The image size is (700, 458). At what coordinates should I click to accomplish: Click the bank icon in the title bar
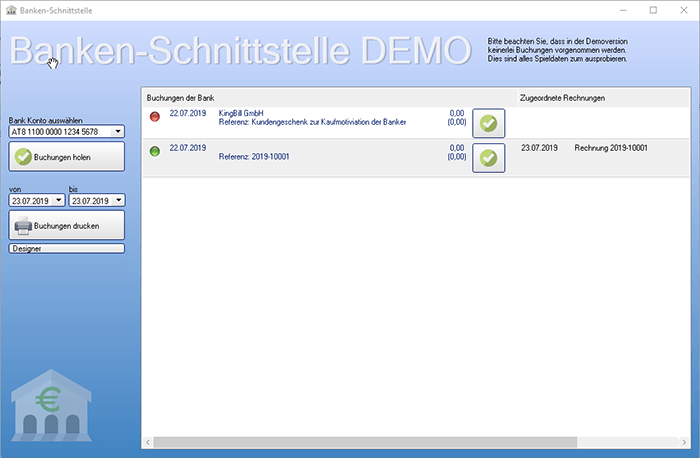pos(11,9)
